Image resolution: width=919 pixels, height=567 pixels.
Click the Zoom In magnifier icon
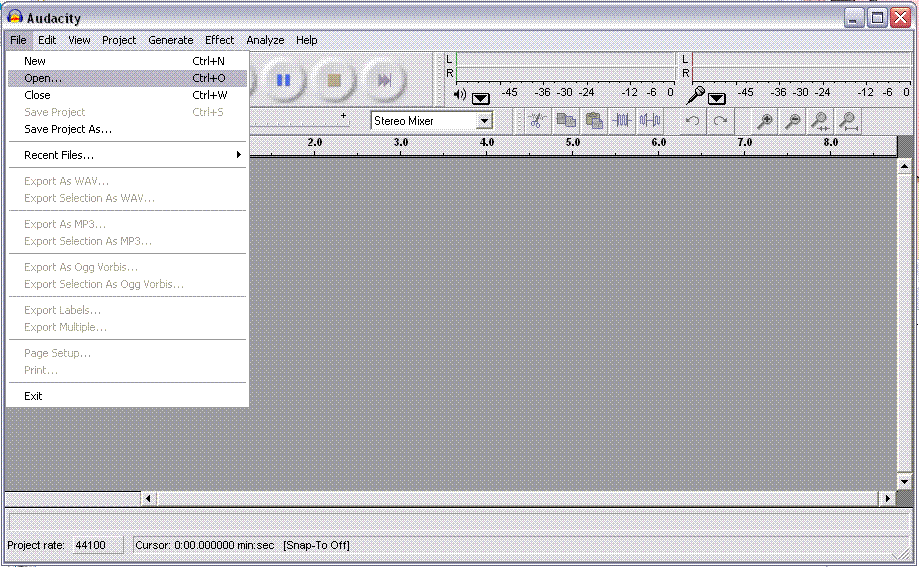[765, 121]
